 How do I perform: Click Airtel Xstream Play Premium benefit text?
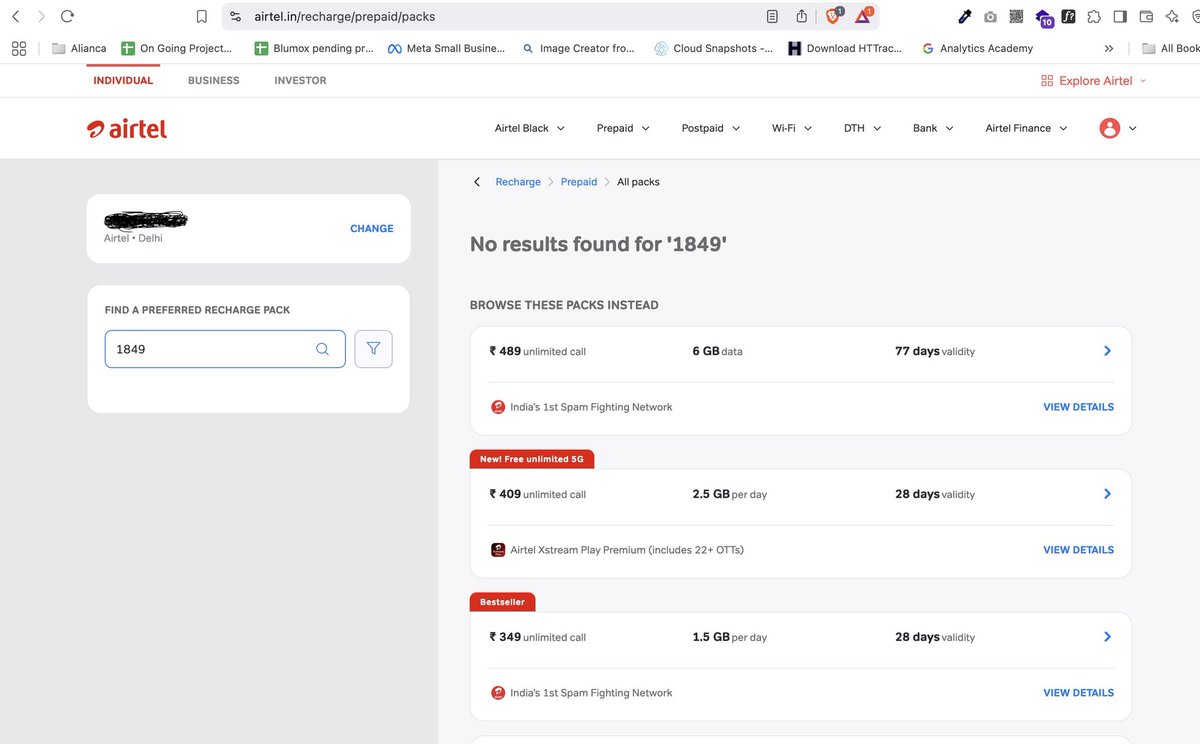tap(627, 550)
